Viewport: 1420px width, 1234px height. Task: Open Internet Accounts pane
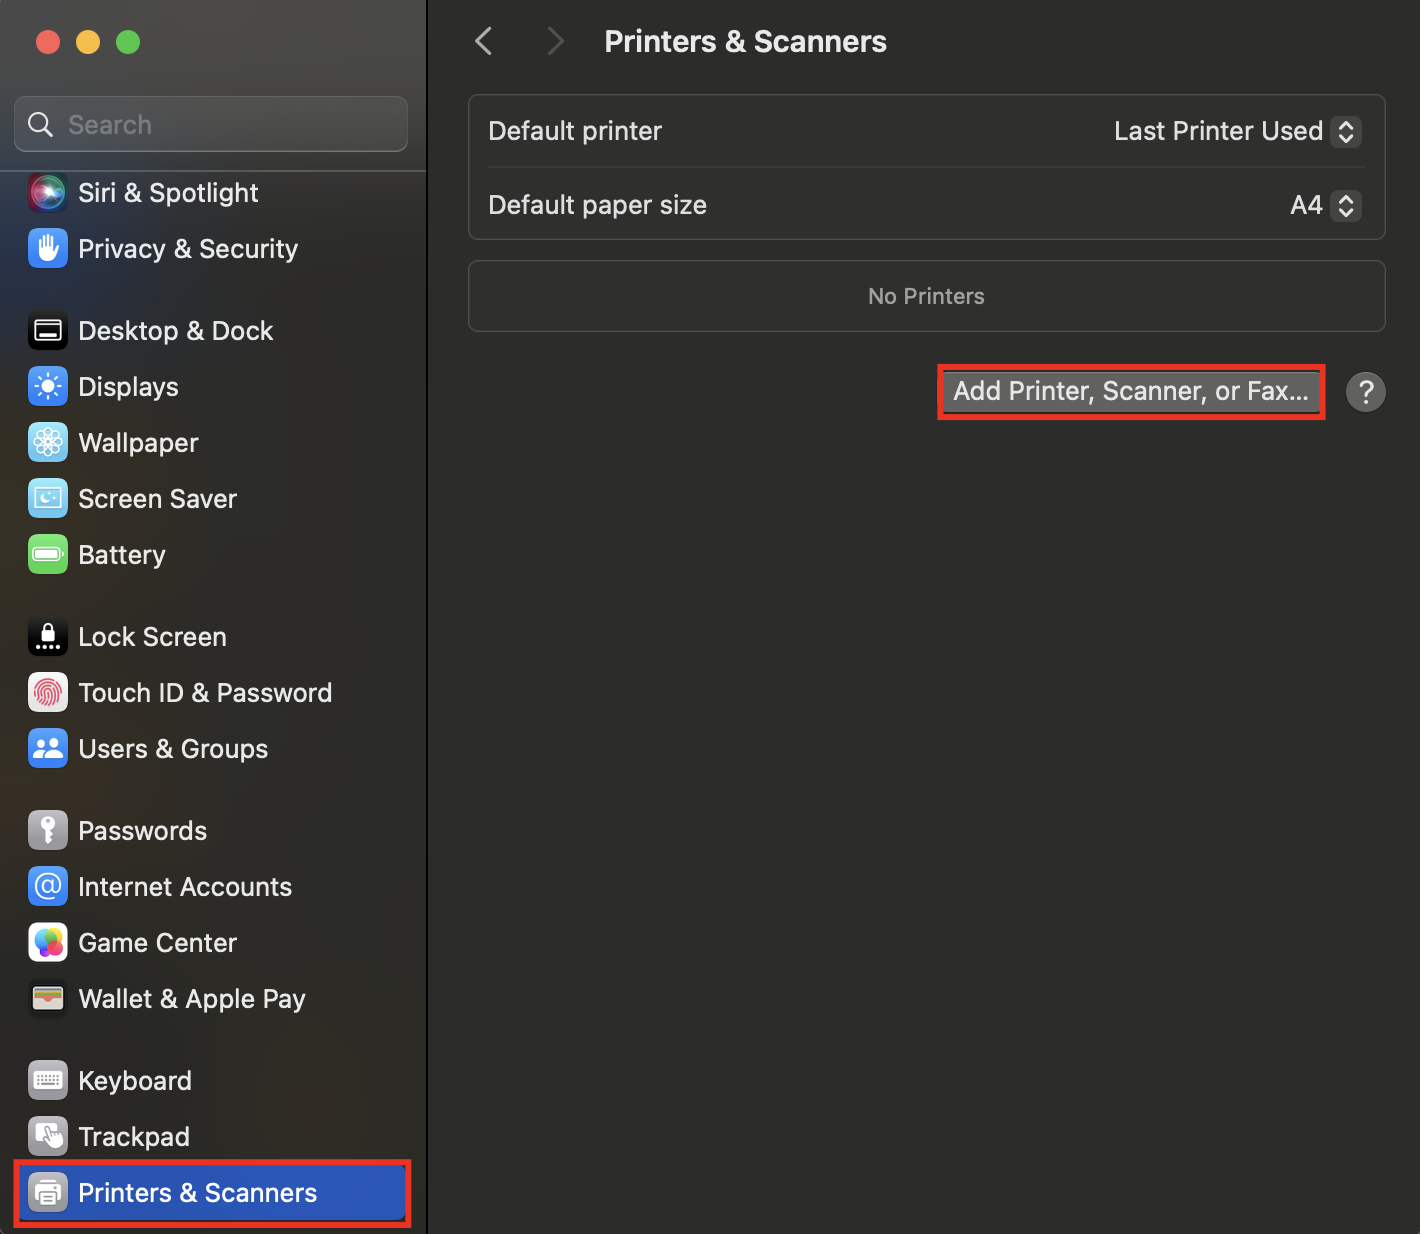click(x=184, y=887)
